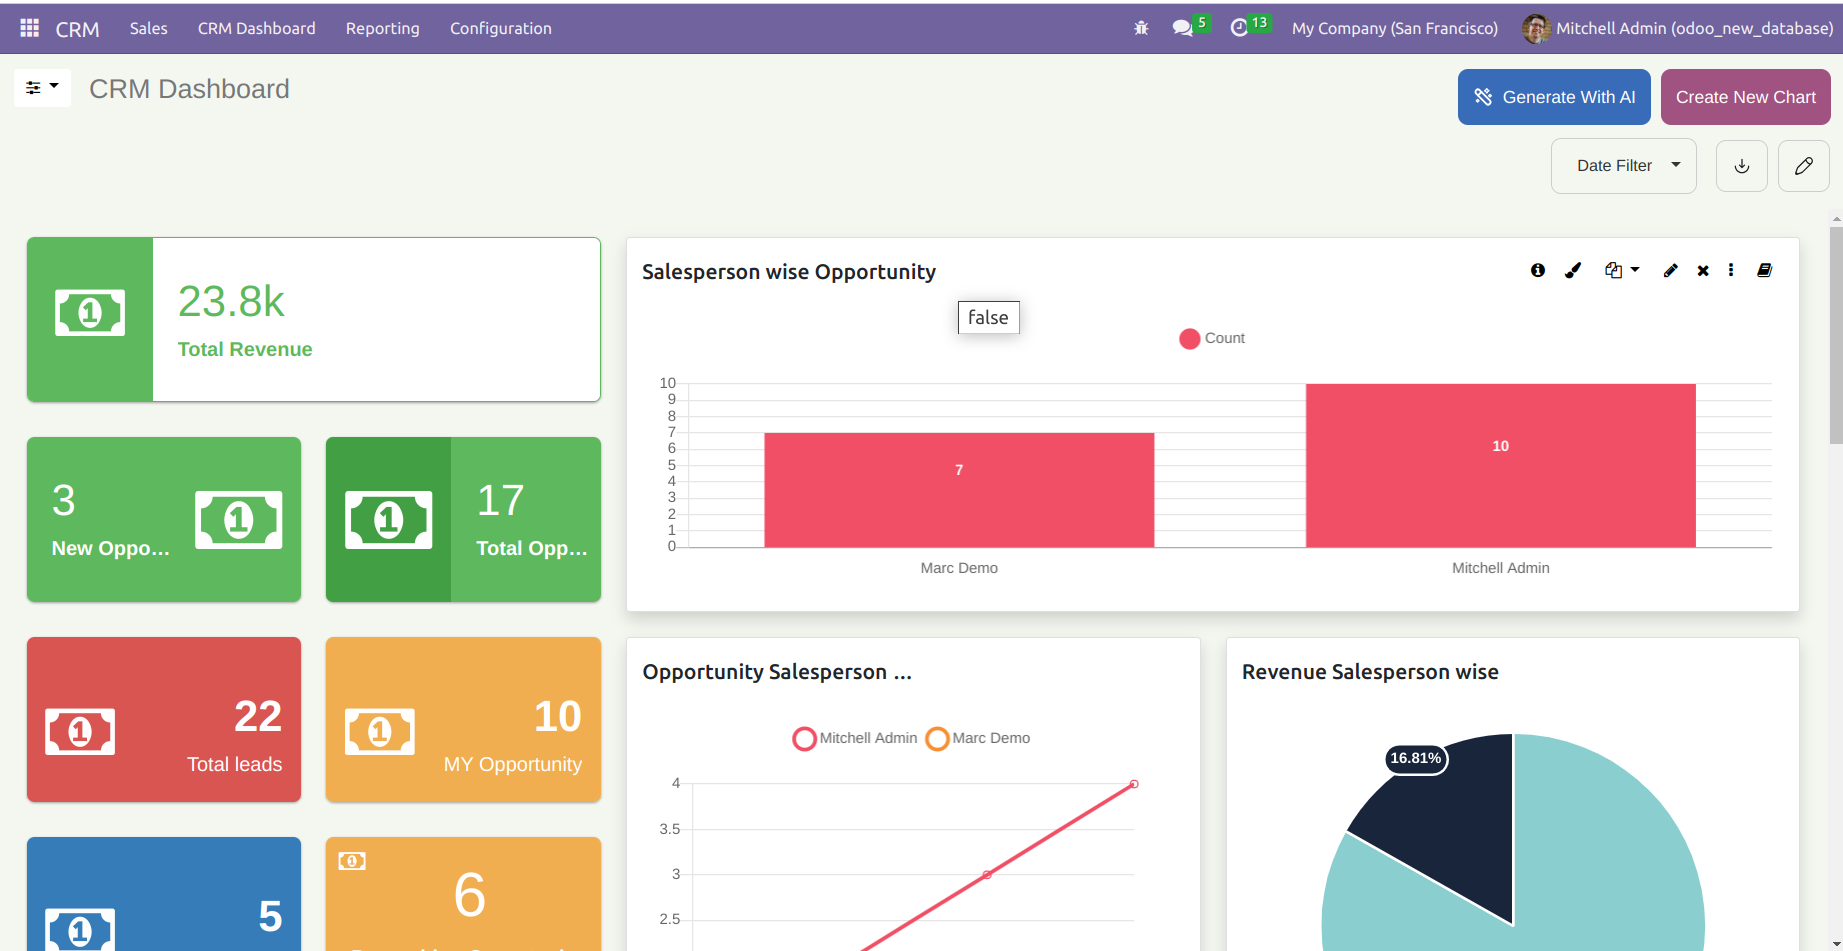Image resolution: width=1843 pixels, height=951 pixels.
Task: Click the Generate With AI button
Action: (x=1554, y=97)
